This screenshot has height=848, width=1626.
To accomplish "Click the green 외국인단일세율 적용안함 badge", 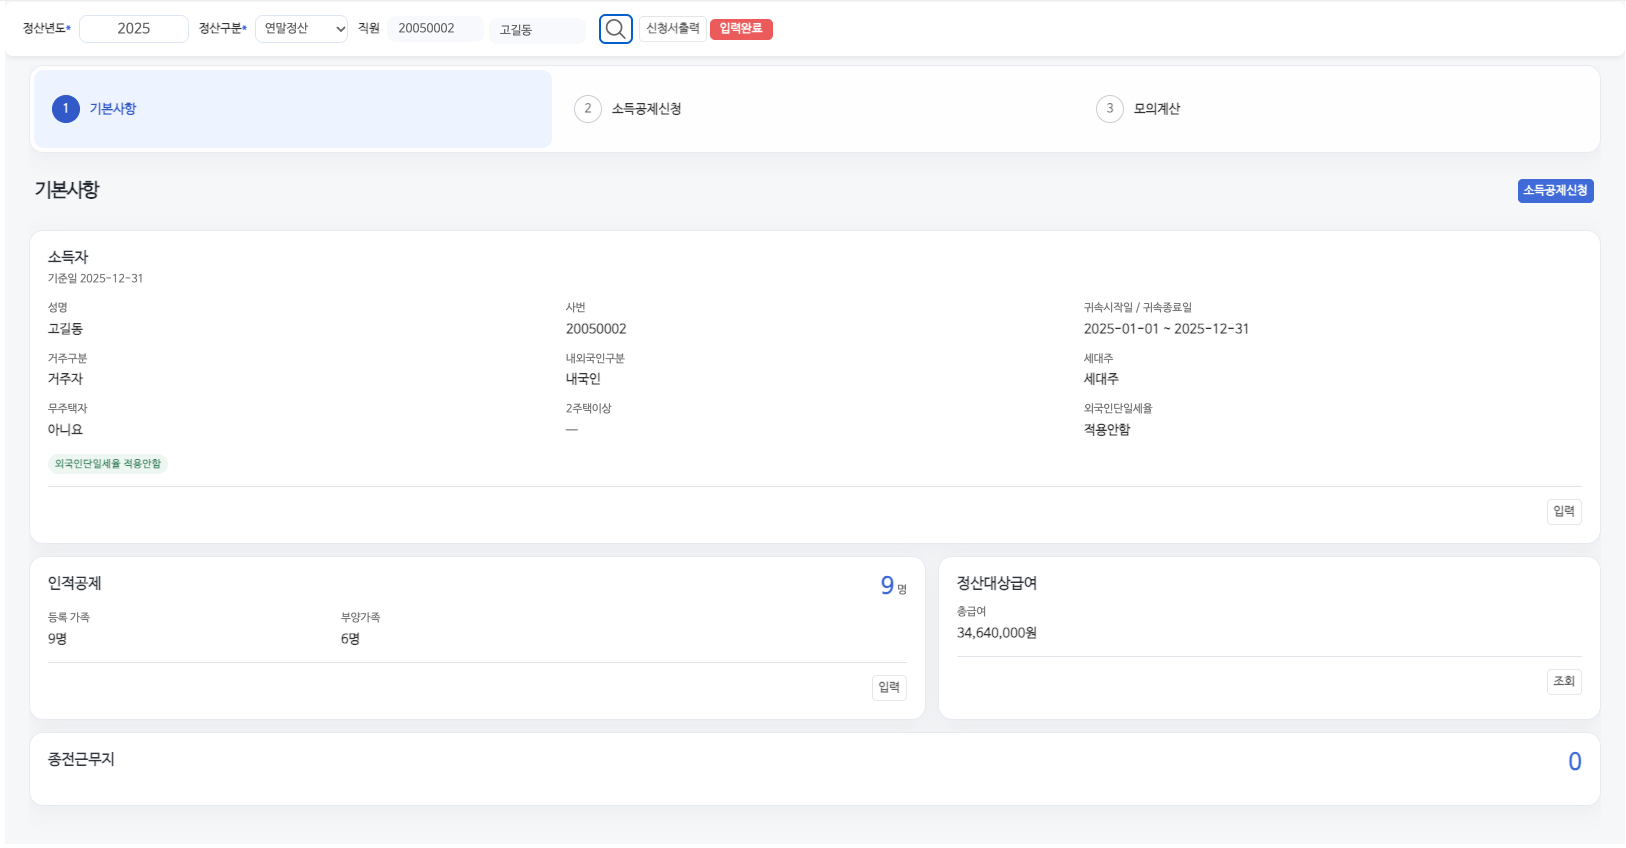I will (x=108, y=464).
